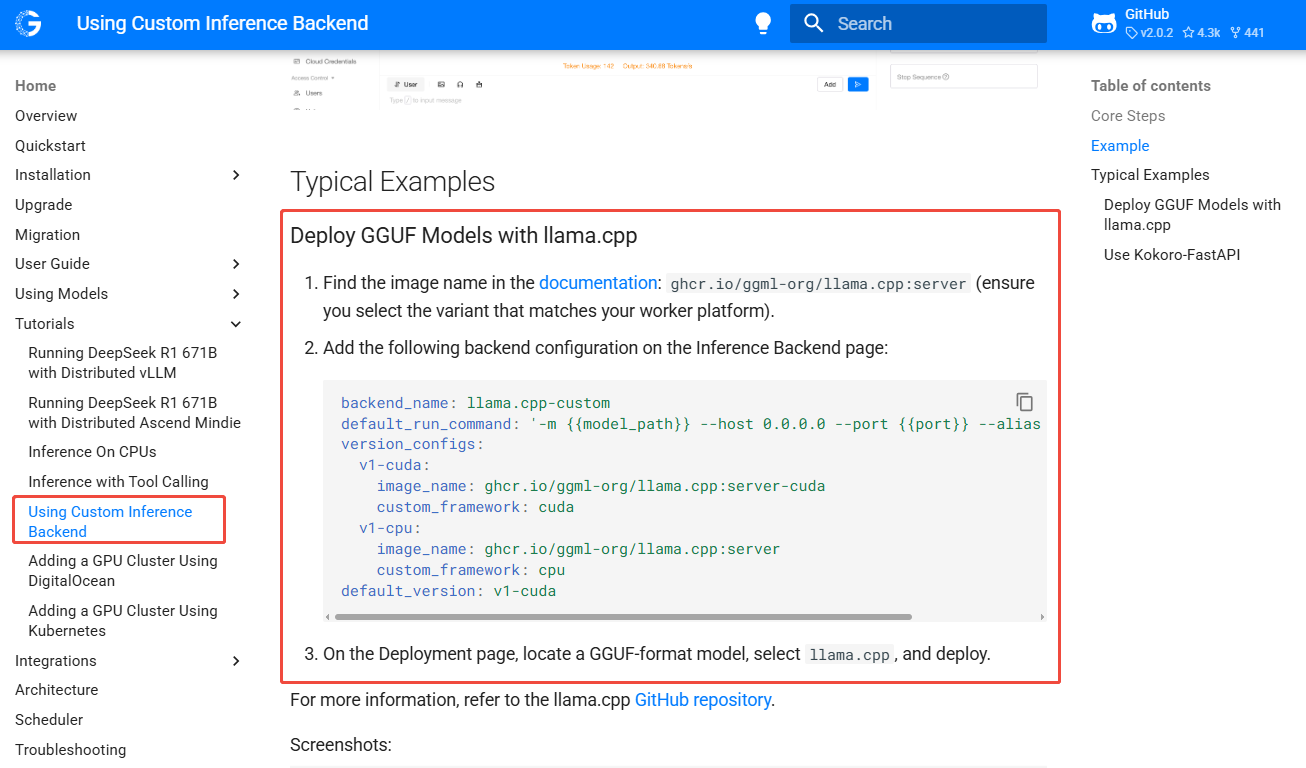
Task: Jump to Use Kokoro-FastAPI in table of contents
Action: tap(1172, 255)
